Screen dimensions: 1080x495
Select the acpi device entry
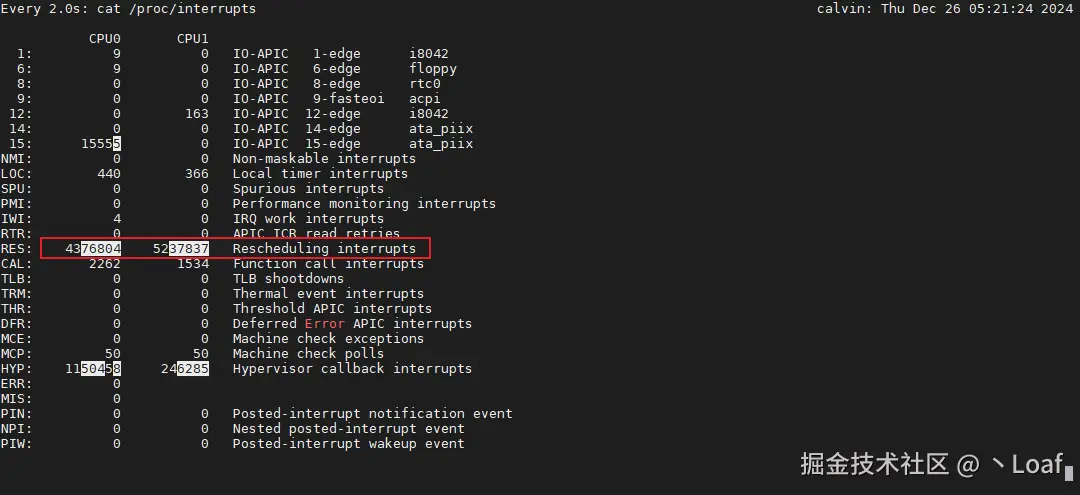425,99
